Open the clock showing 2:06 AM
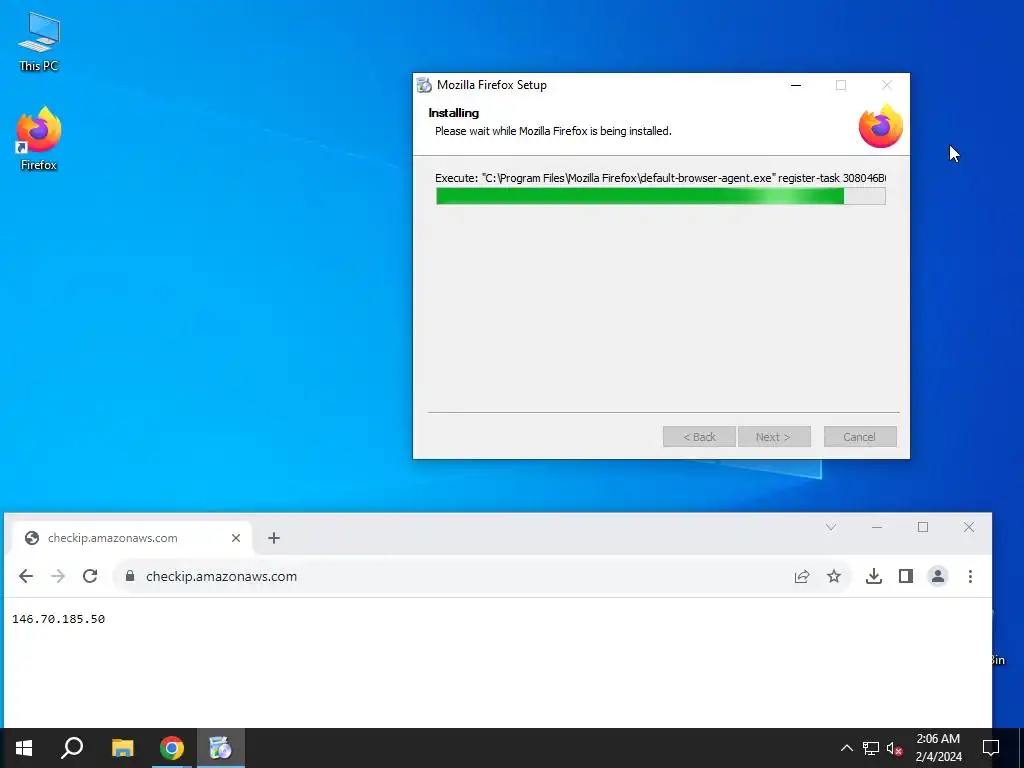Viewport: 1024px width, 768px height. 938,748
